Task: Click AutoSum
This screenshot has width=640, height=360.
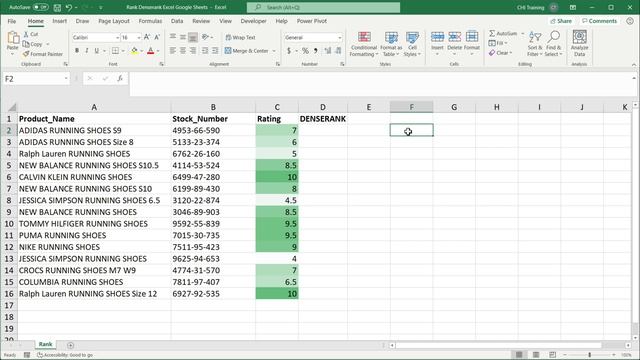Action: click(503, 33)
